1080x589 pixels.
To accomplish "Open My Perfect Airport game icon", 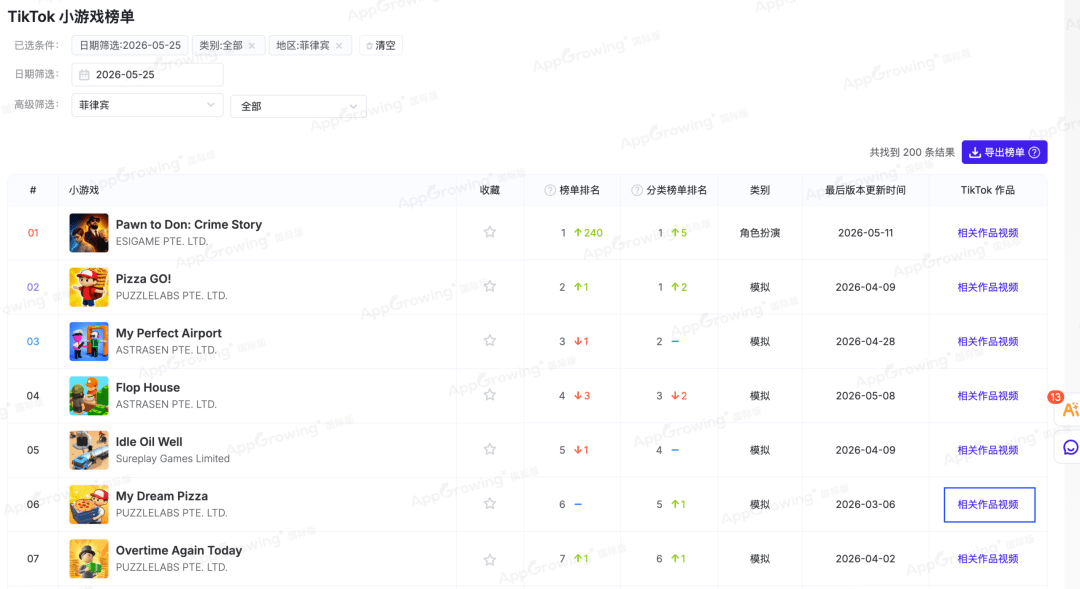I will (89, 342).
